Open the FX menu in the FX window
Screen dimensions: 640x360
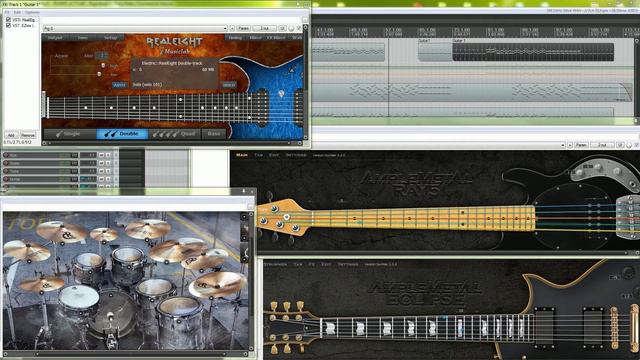7,12
